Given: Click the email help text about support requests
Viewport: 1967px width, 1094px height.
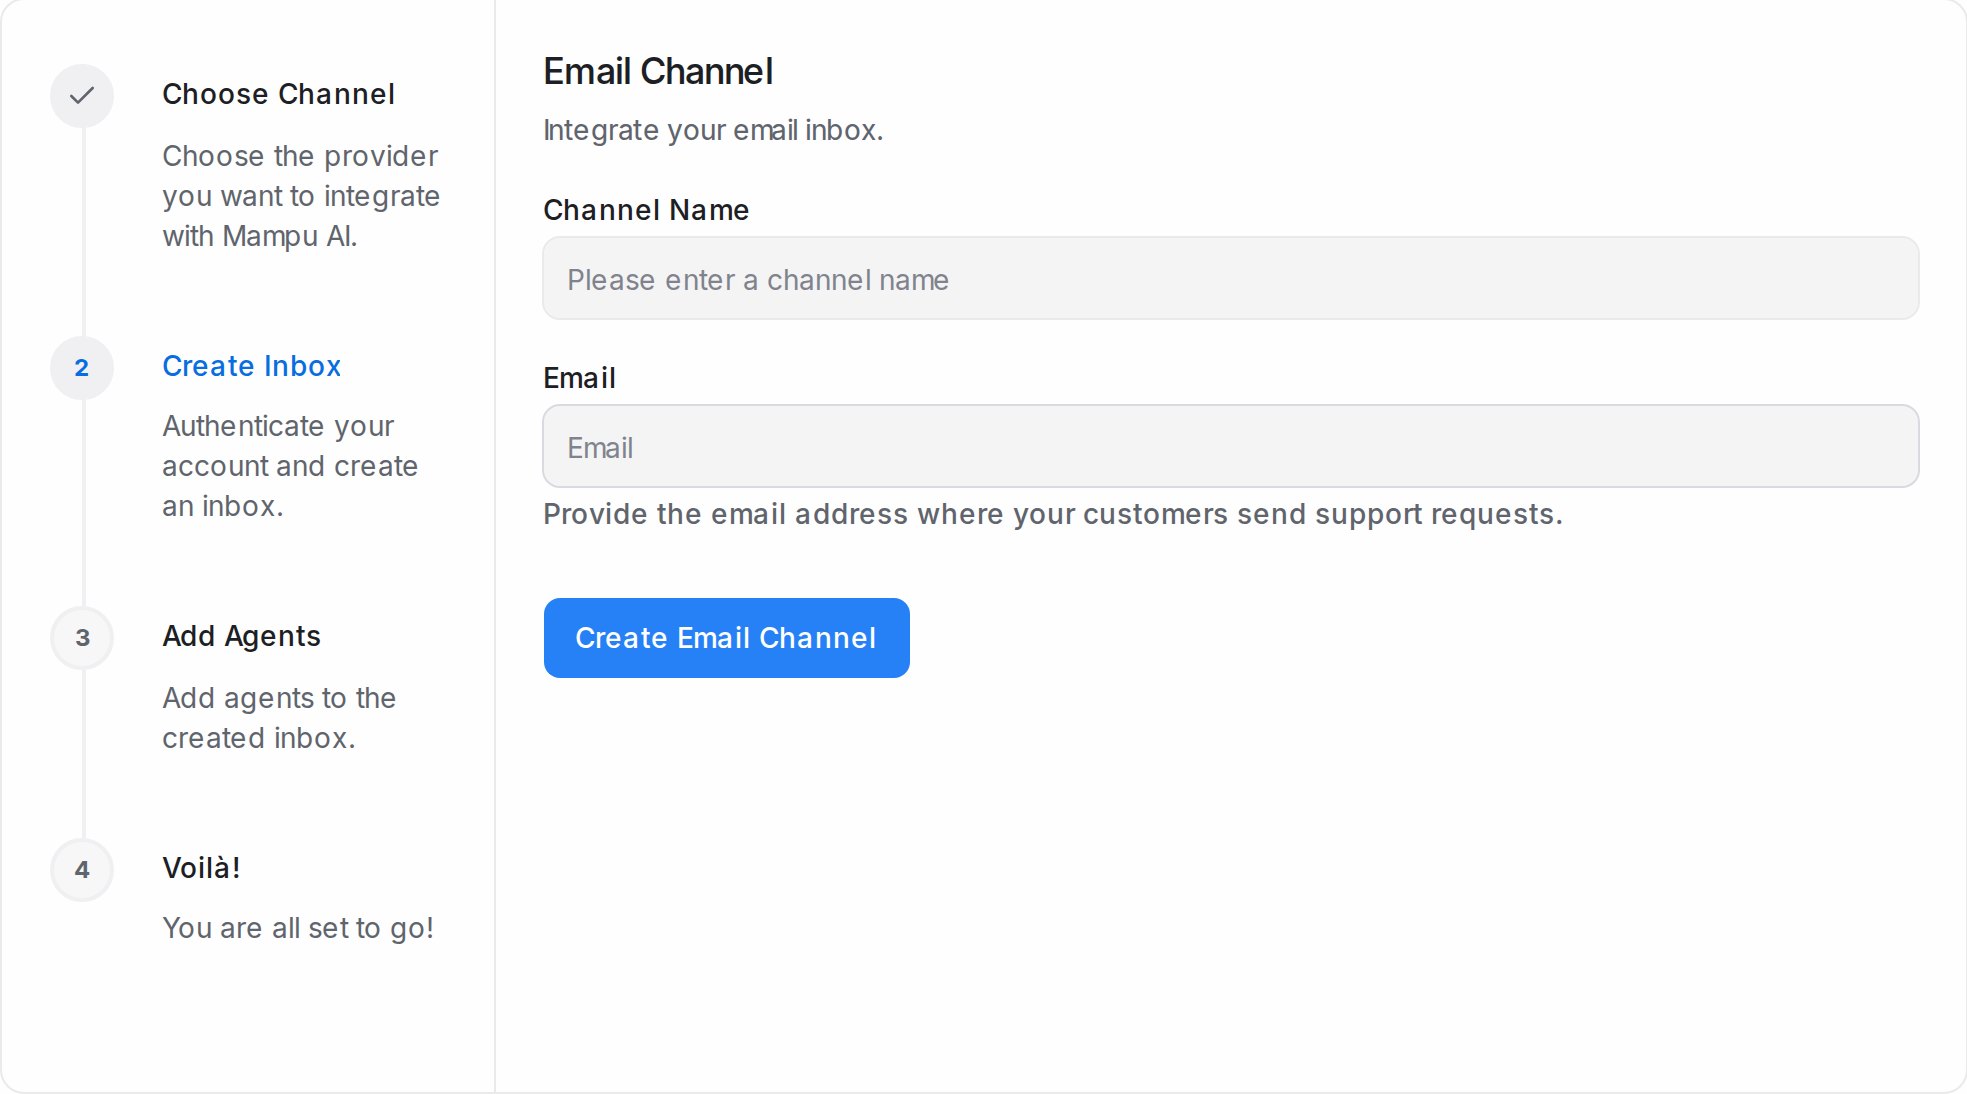Looking at the screenshot, I should click(1052, 514).
